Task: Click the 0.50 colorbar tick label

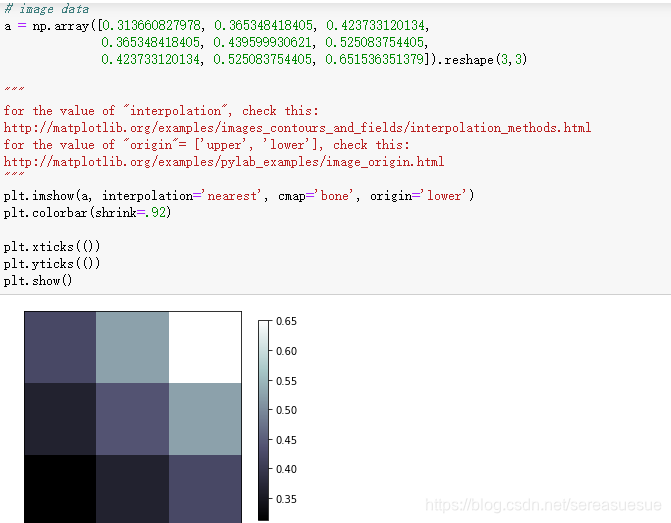Action: coord(286,410)
